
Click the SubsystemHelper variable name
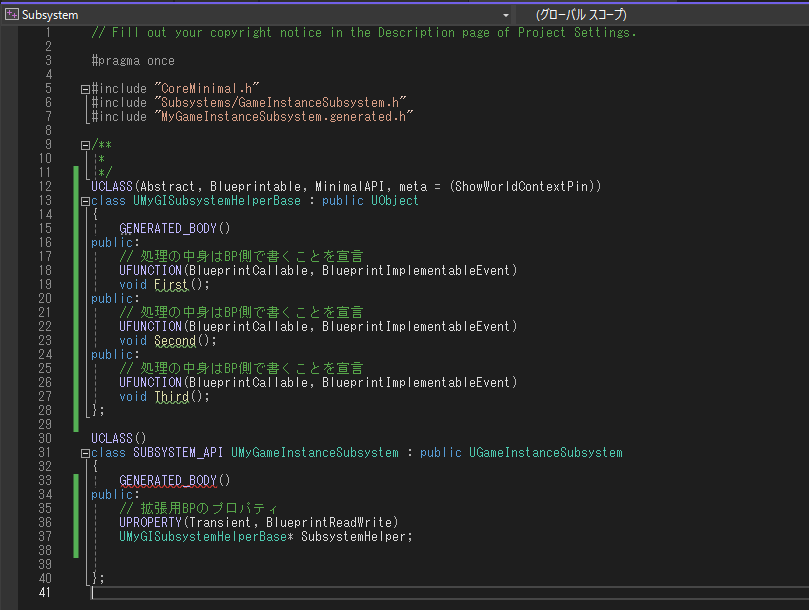(353, 537)
